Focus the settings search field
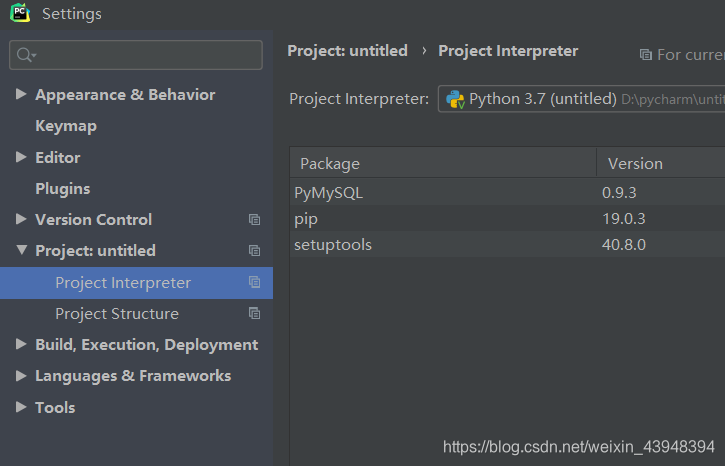Image resolution: width=725 pixels, height=466 pixels. coord(136,55)
